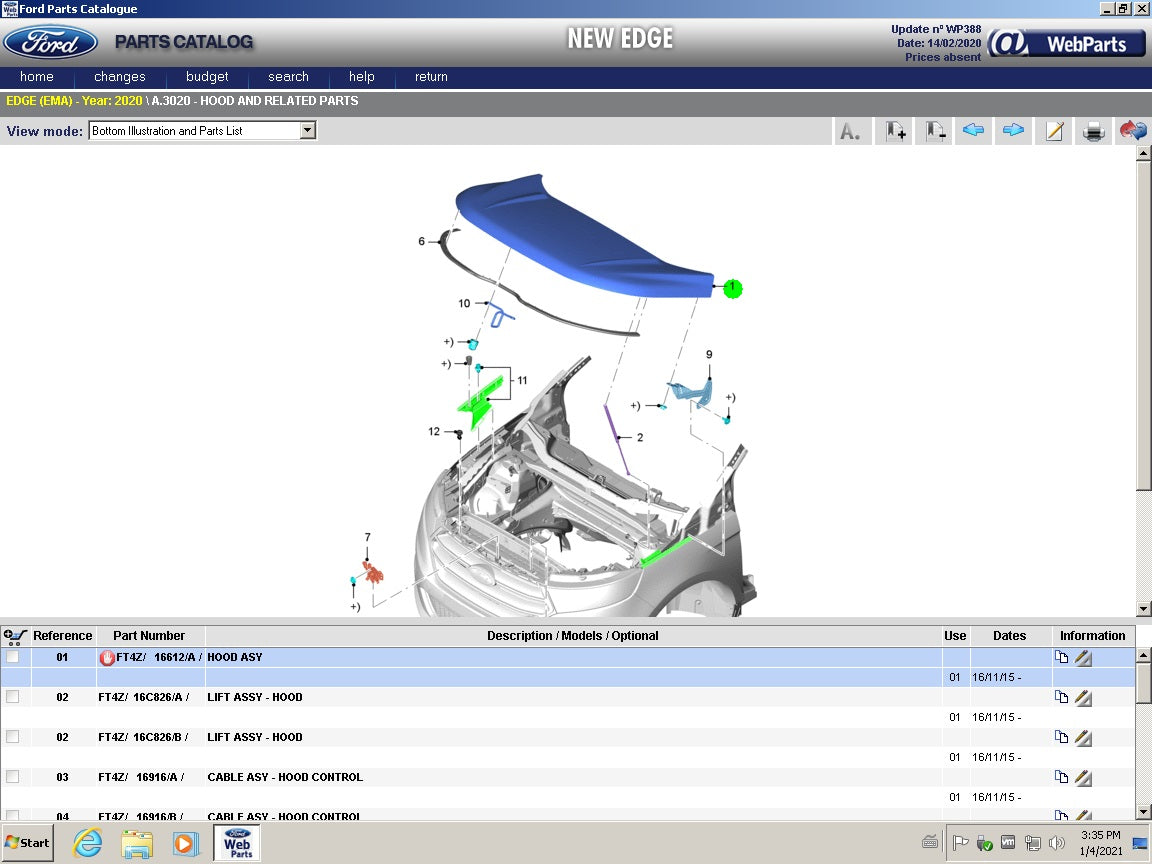The height and width of the screenshot is (864, 1152).
Task: Select 'EDGE (EMA) - Year: 2020' breadcrumb
Action: [74, 101]
